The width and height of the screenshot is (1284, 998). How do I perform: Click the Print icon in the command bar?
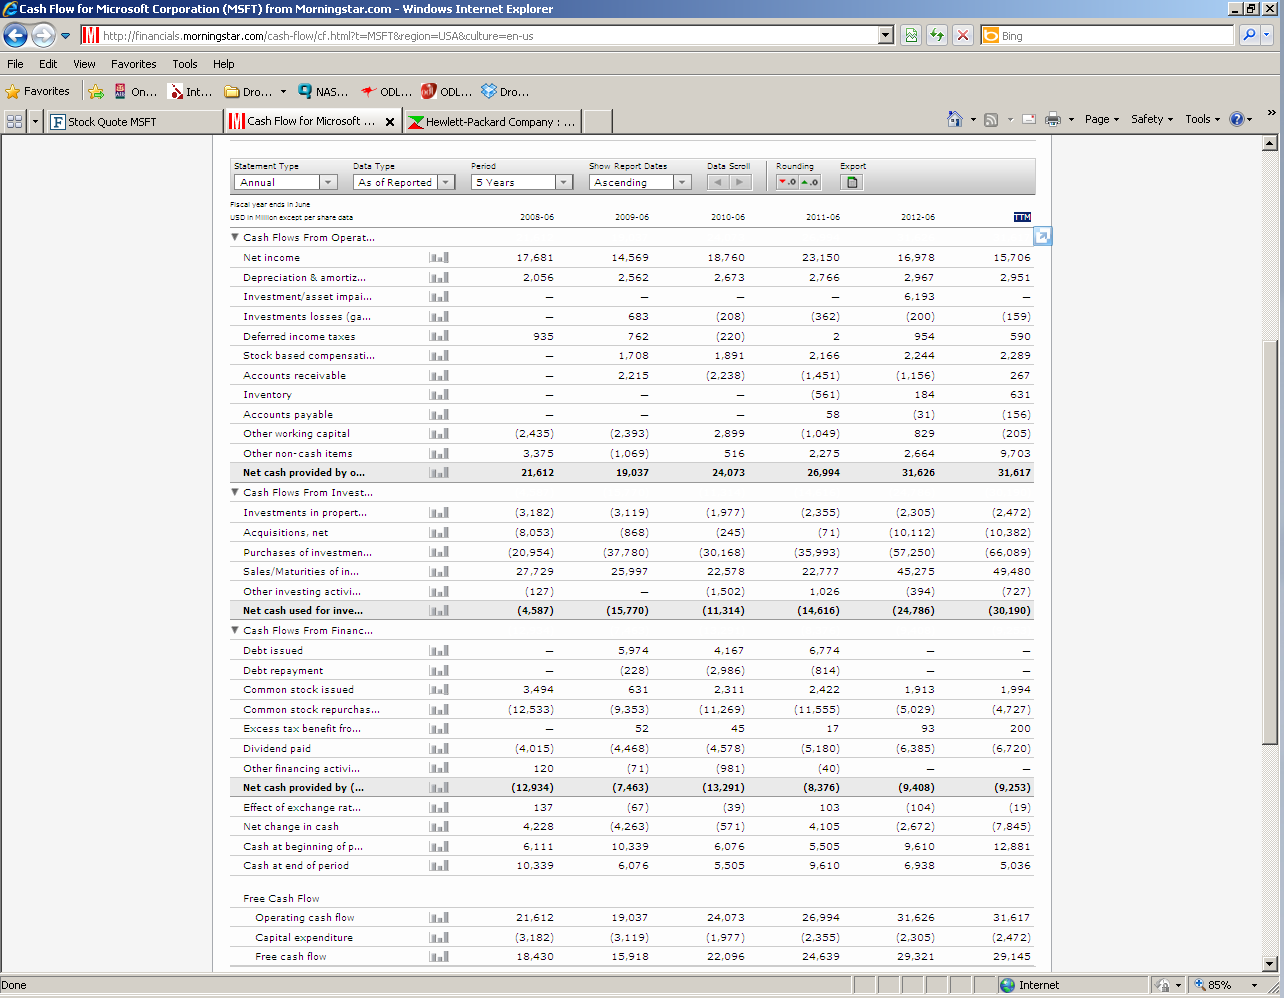point(1053,119)
